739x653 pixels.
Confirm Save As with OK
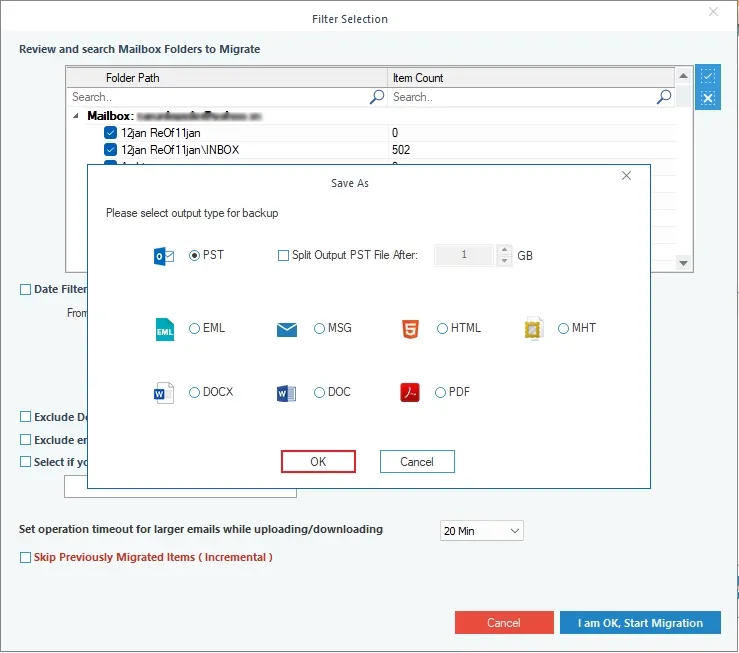[318, 462]
